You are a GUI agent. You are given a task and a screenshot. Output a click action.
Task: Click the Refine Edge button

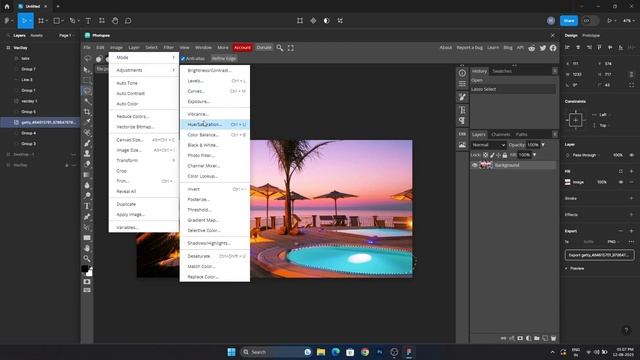(x=224, y=58)
